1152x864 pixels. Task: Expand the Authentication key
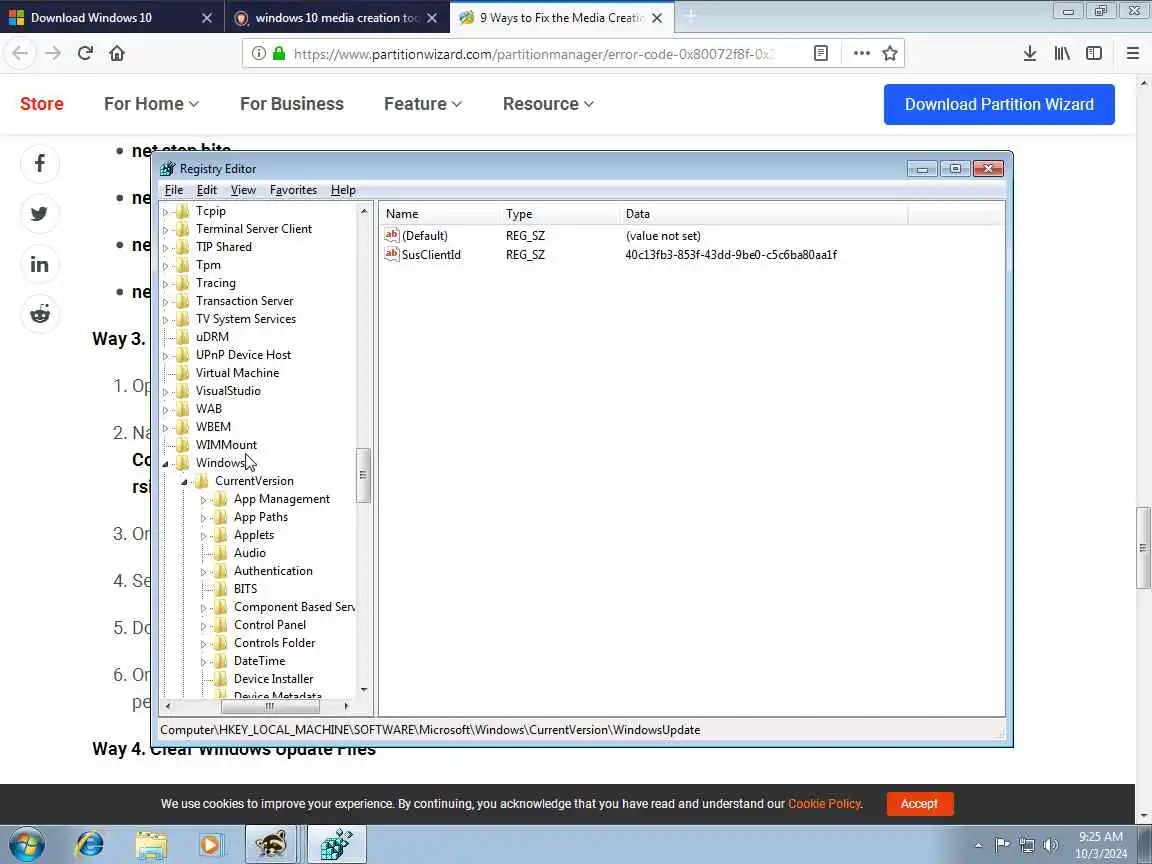click(x=204, y=572)
